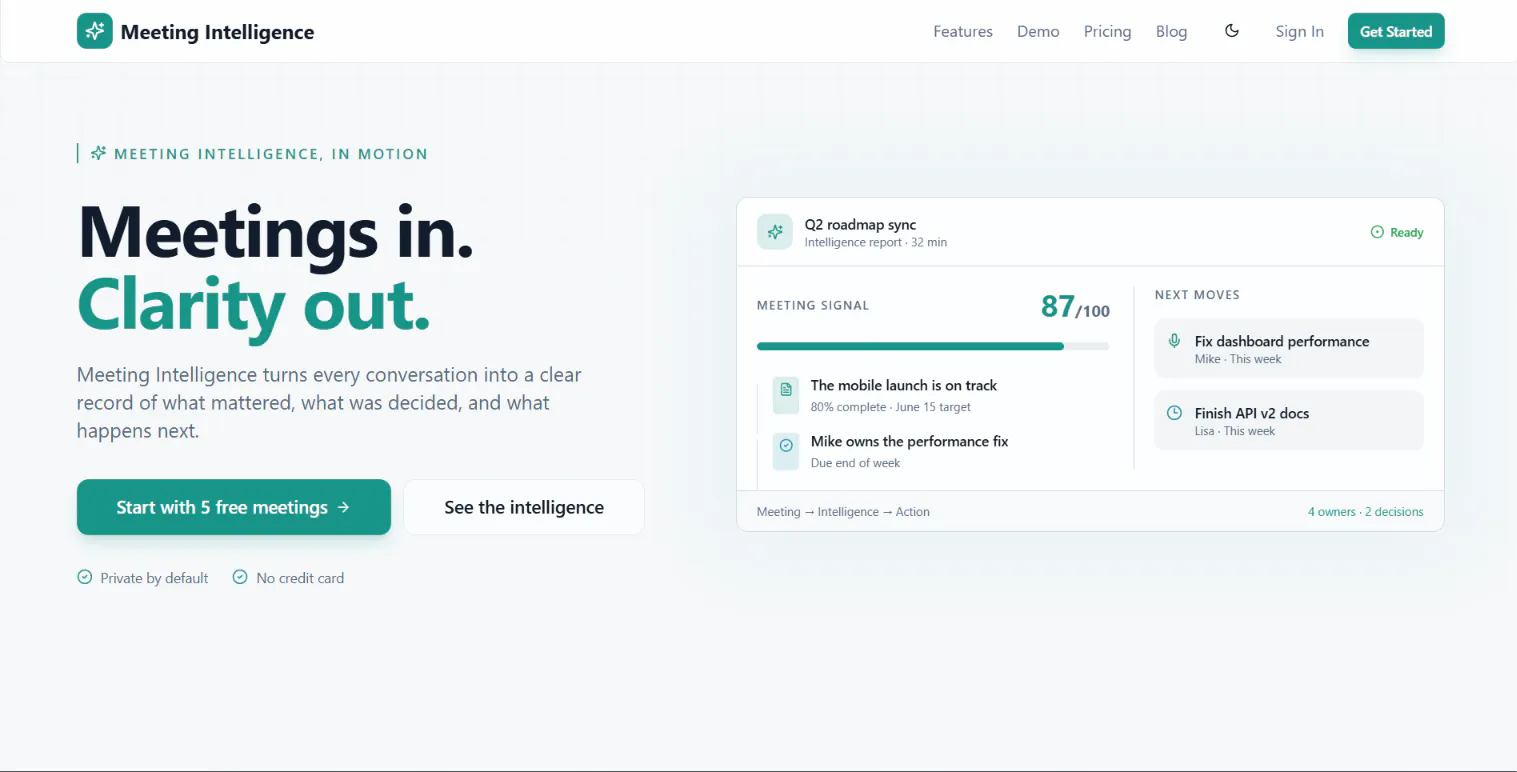The image size is (1517, 772).
Task: Click the Ready status label
Action: [x=1406, y=232]
